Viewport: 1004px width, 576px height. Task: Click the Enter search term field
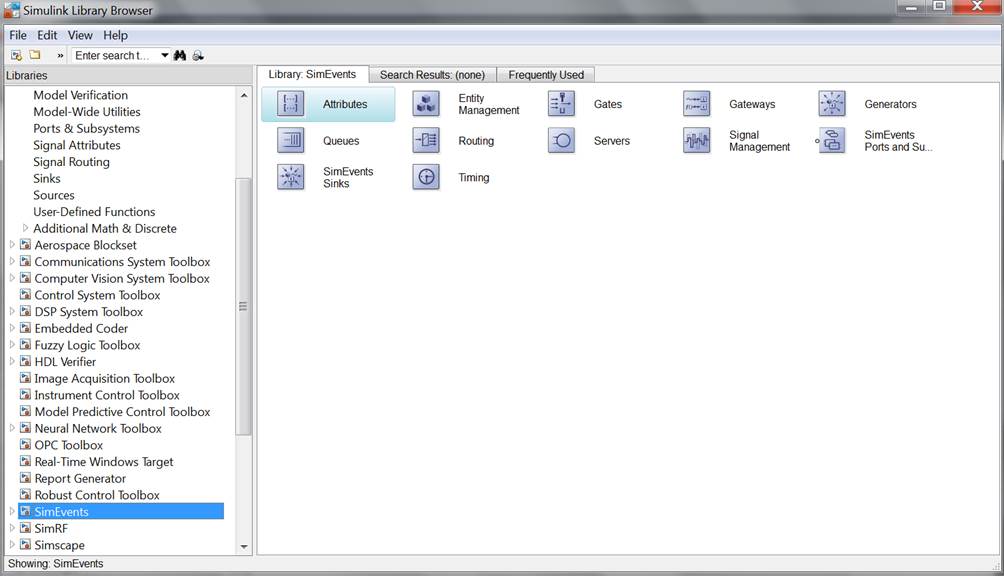(x=115, y=56)
